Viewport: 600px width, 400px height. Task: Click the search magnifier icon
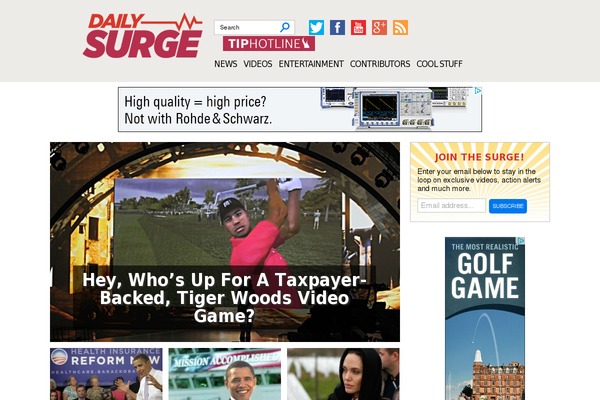click(x=285, y=27)
